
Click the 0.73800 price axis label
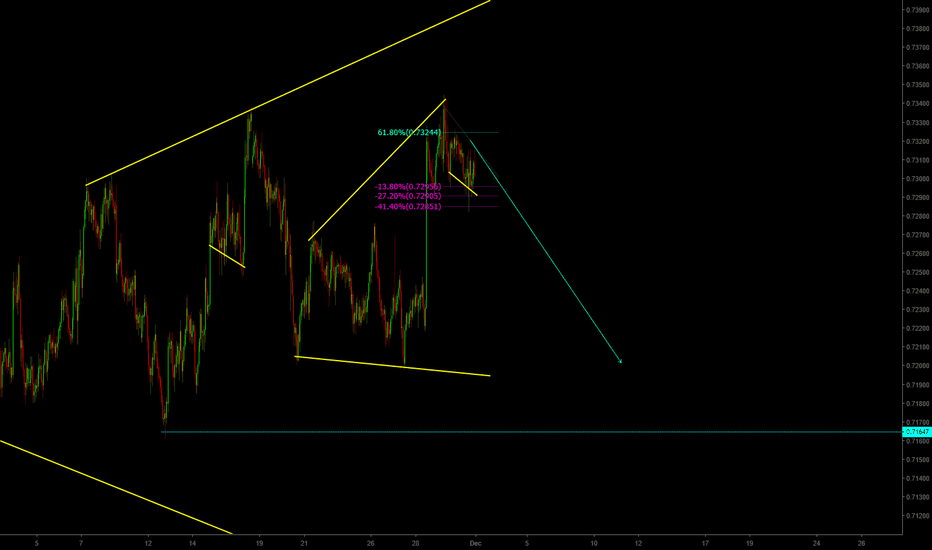[918, 29]
